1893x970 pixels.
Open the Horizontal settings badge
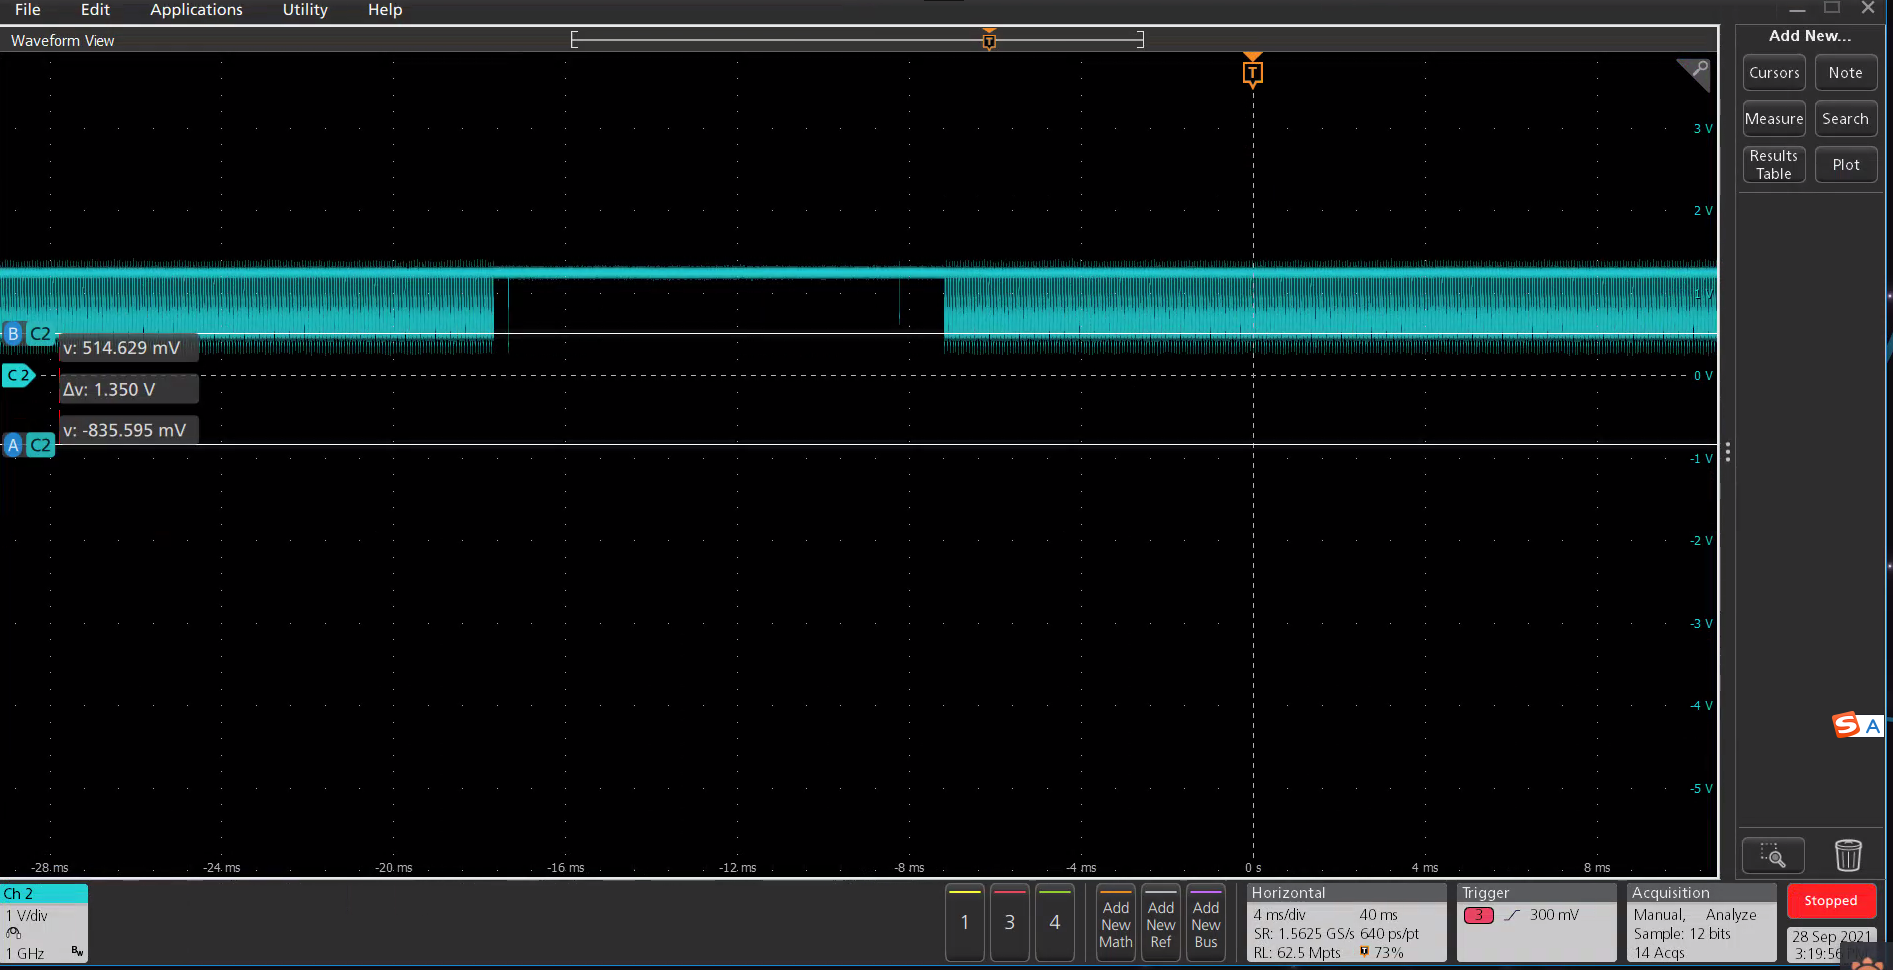click(1345, 922)
